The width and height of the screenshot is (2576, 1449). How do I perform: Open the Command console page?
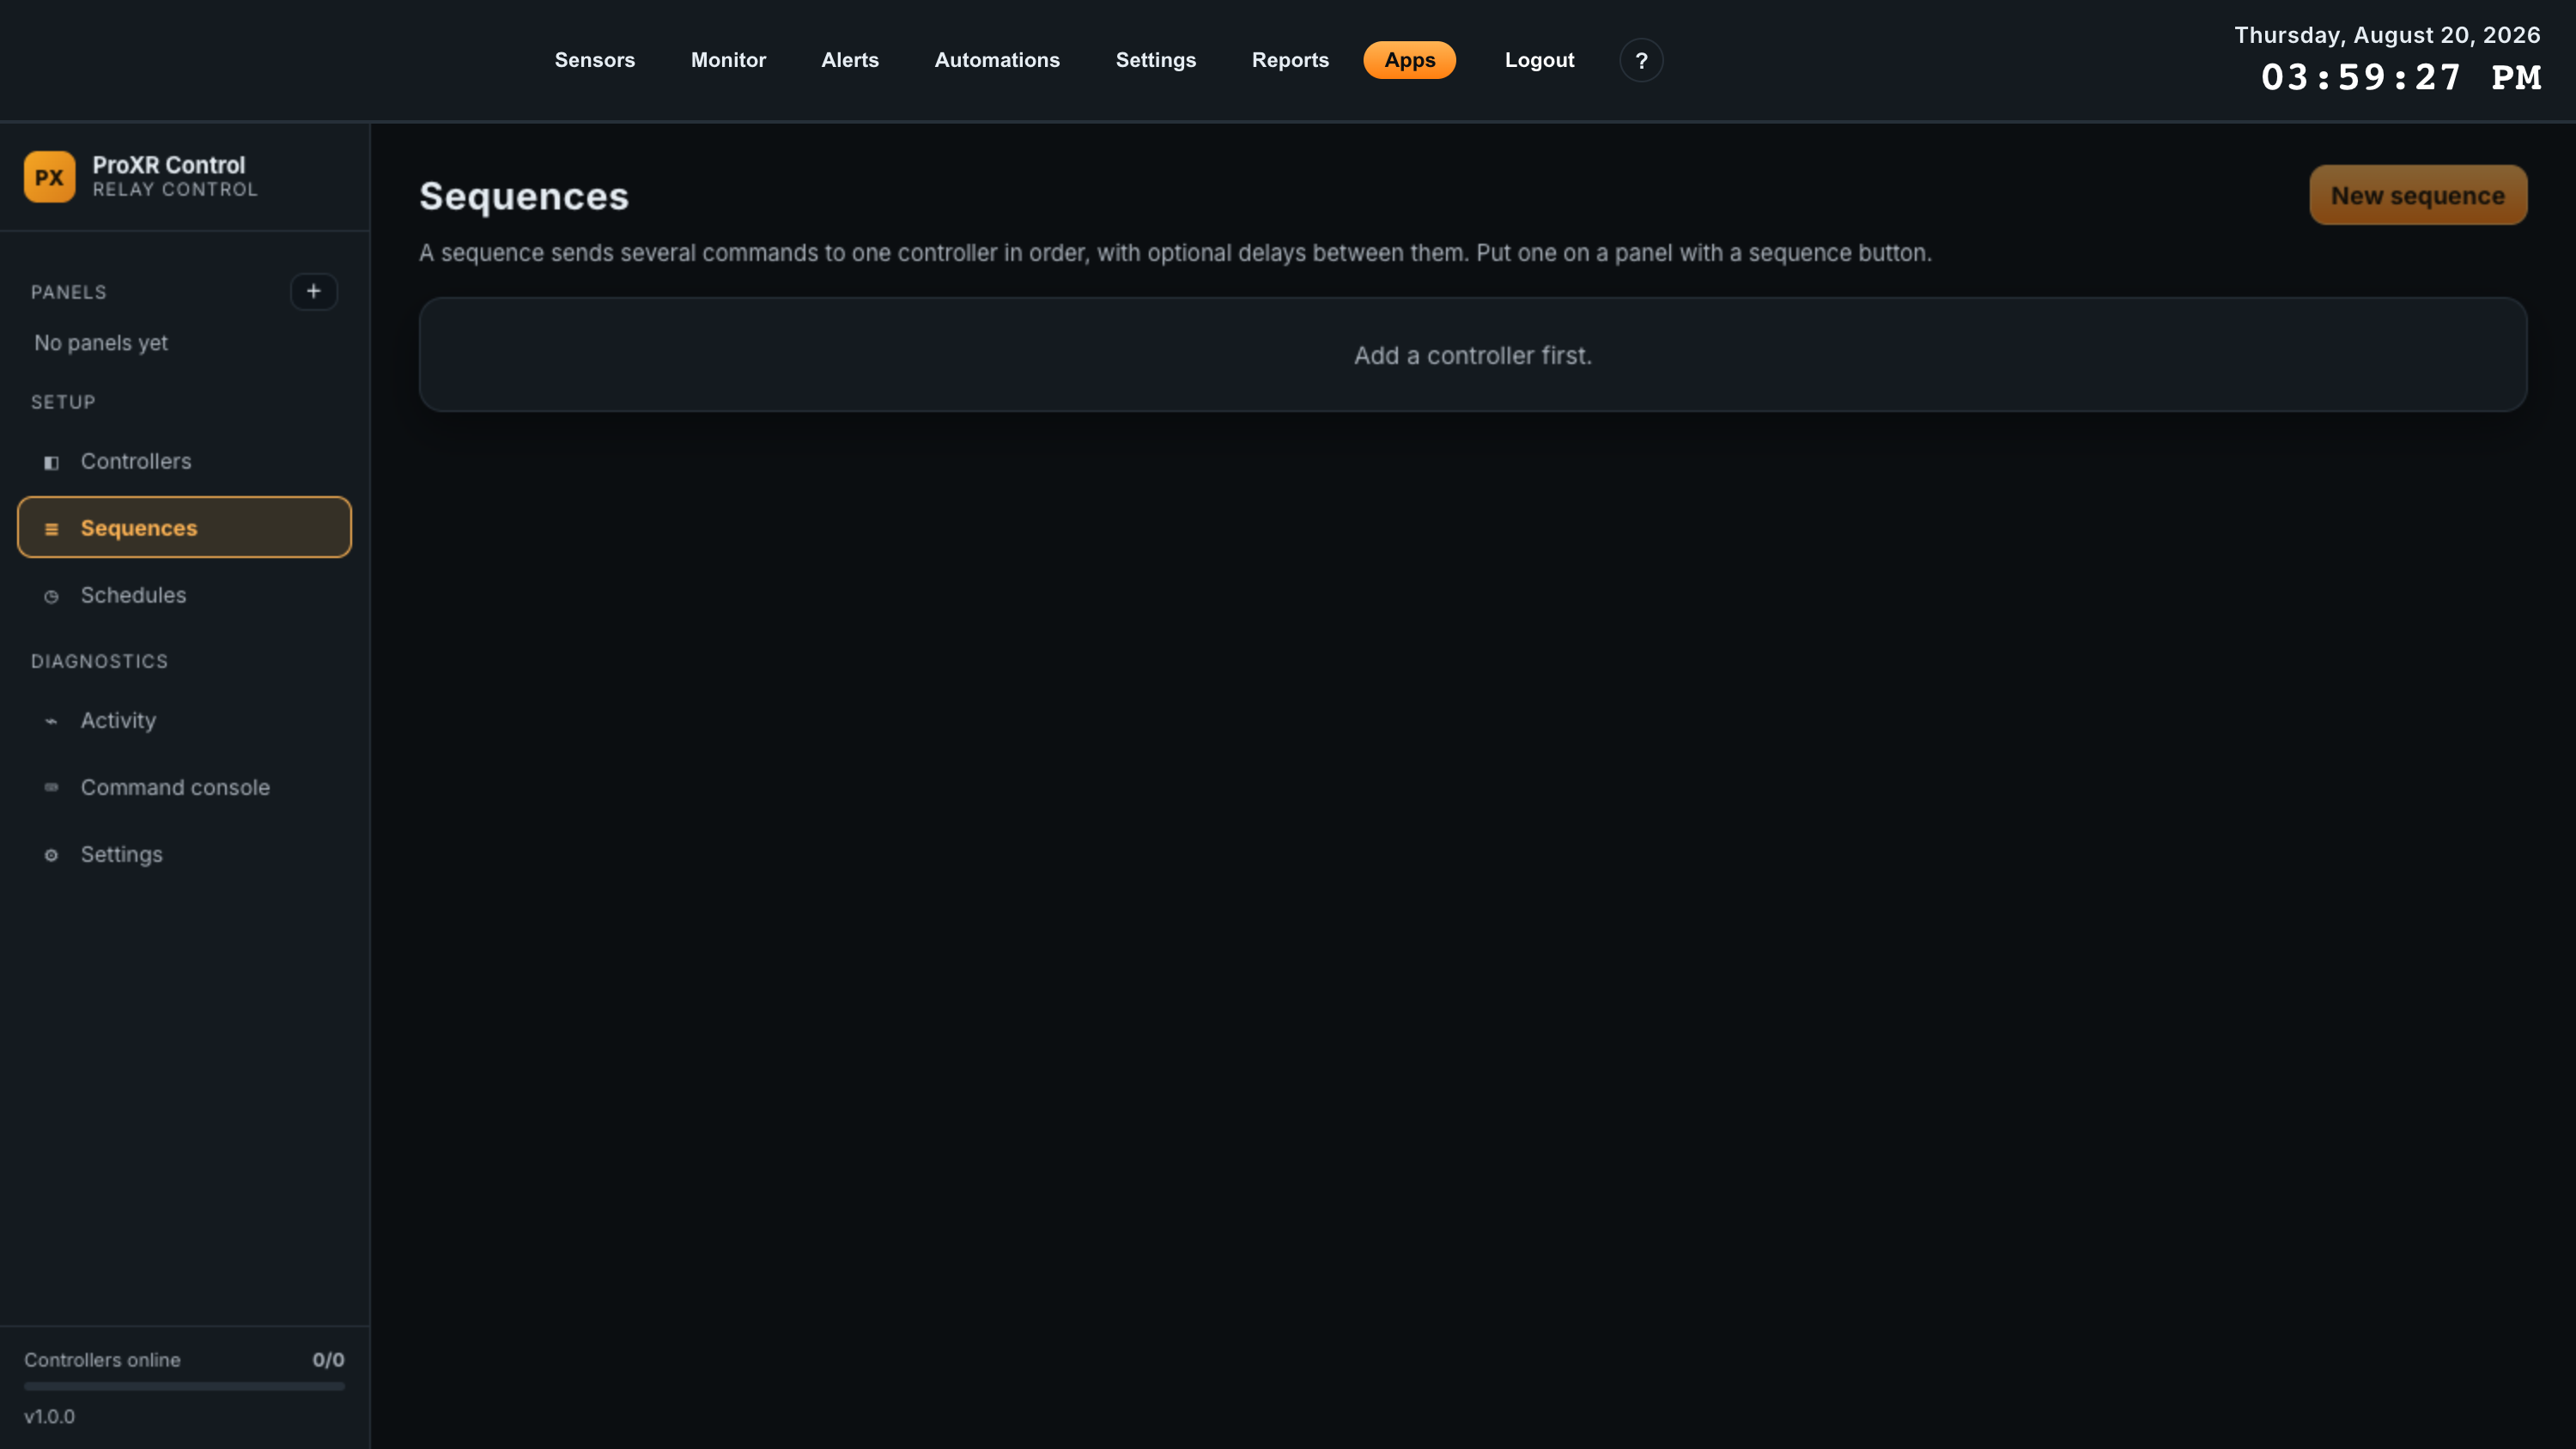point(184,787)
